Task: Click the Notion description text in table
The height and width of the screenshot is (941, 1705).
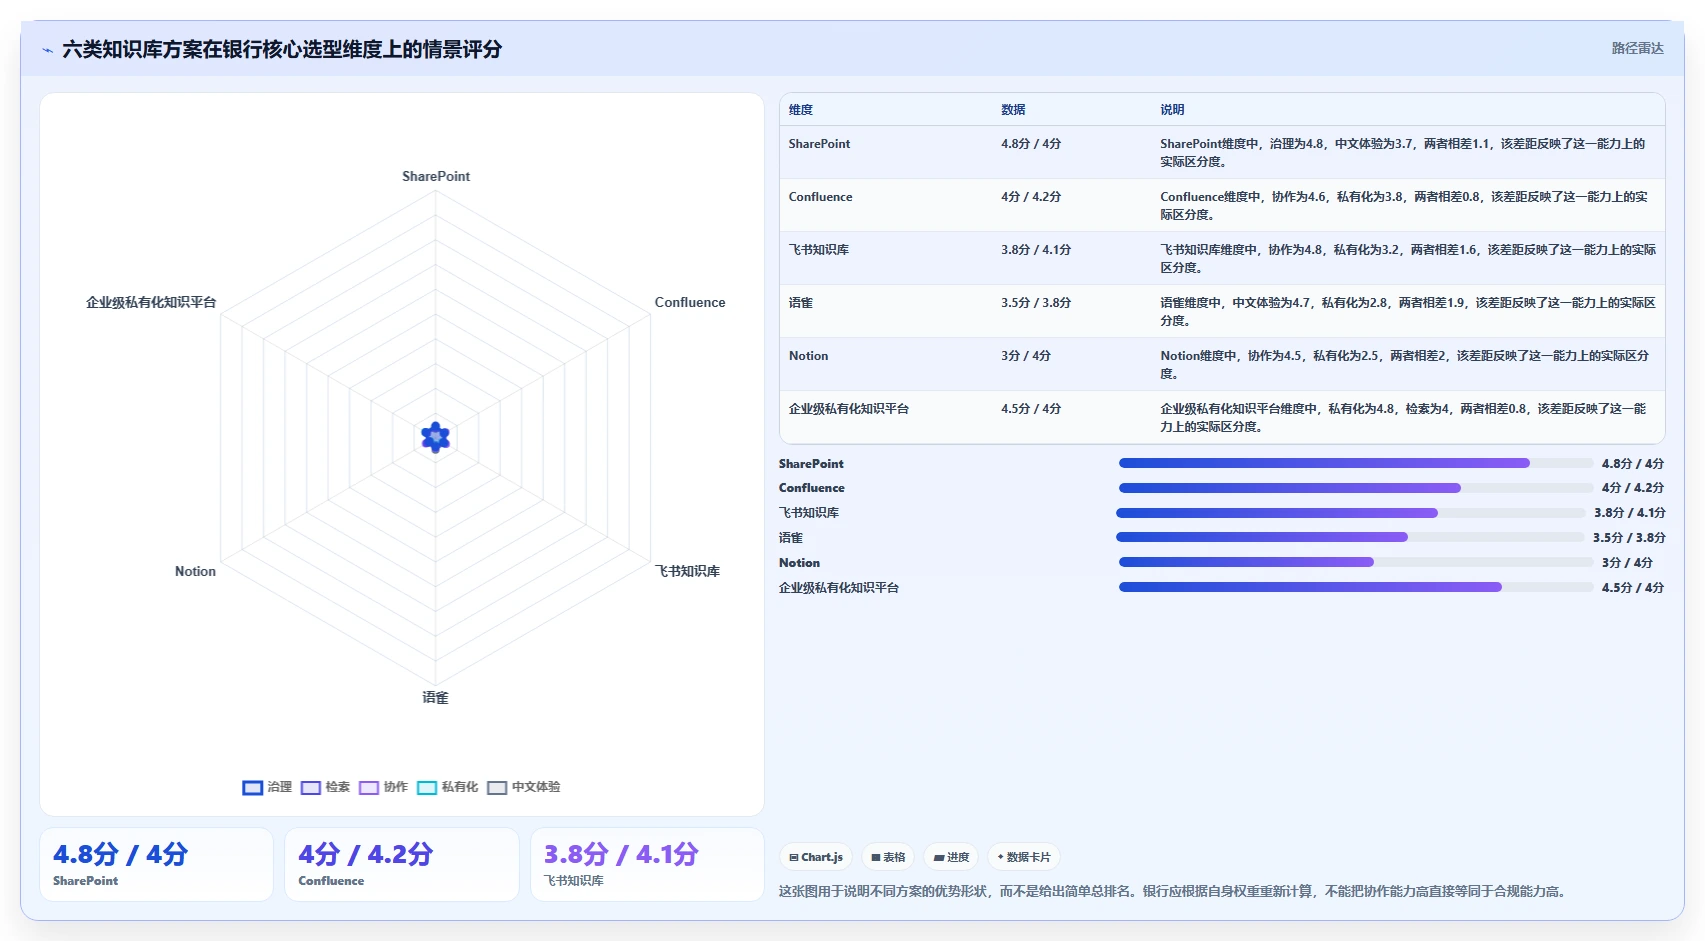Action: coord(1405,365)
